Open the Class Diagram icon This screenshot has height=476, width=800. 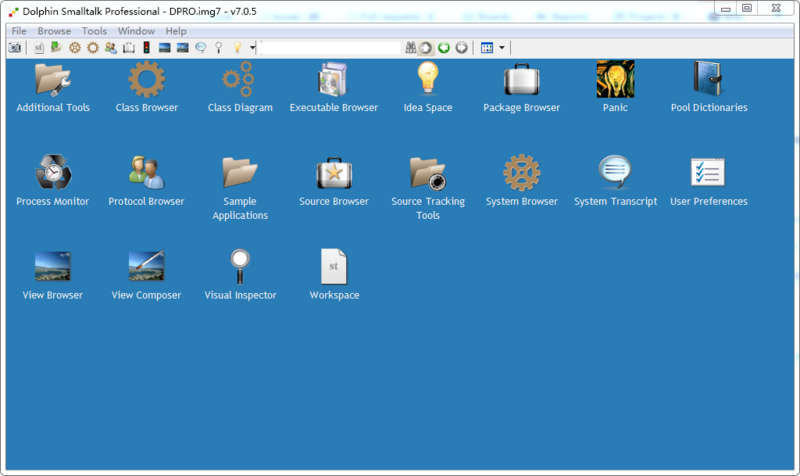click(x=239, y=80)
